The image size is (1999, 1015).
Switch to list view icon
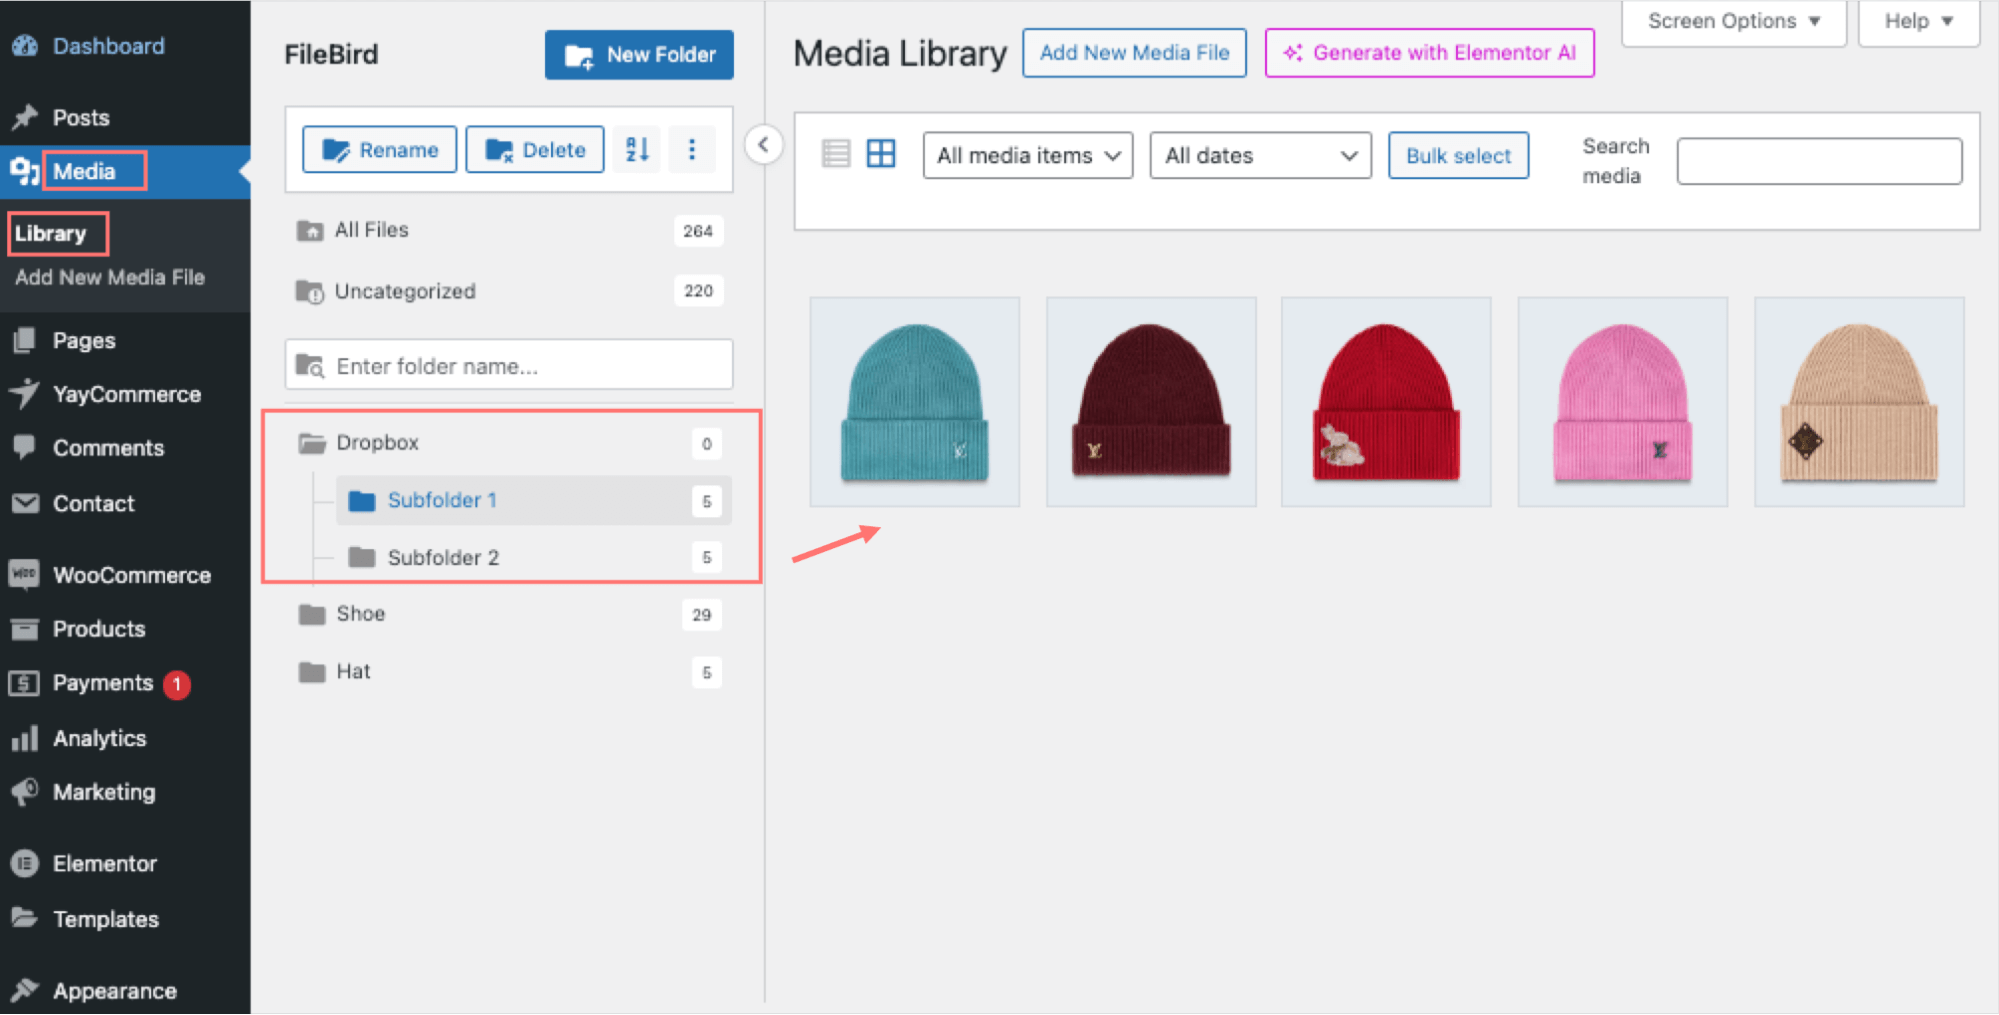pos(835,154)
